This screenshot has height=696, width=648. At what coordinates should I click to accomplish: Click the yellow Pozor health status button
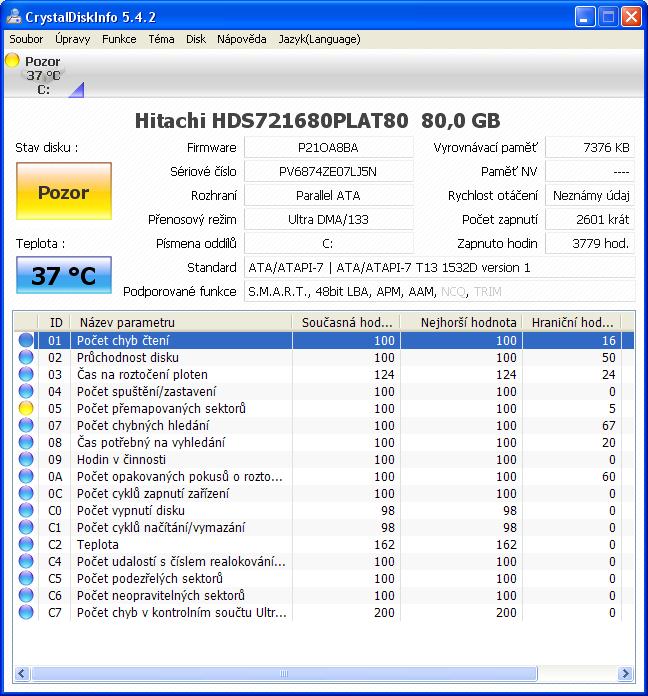[64, 192]
